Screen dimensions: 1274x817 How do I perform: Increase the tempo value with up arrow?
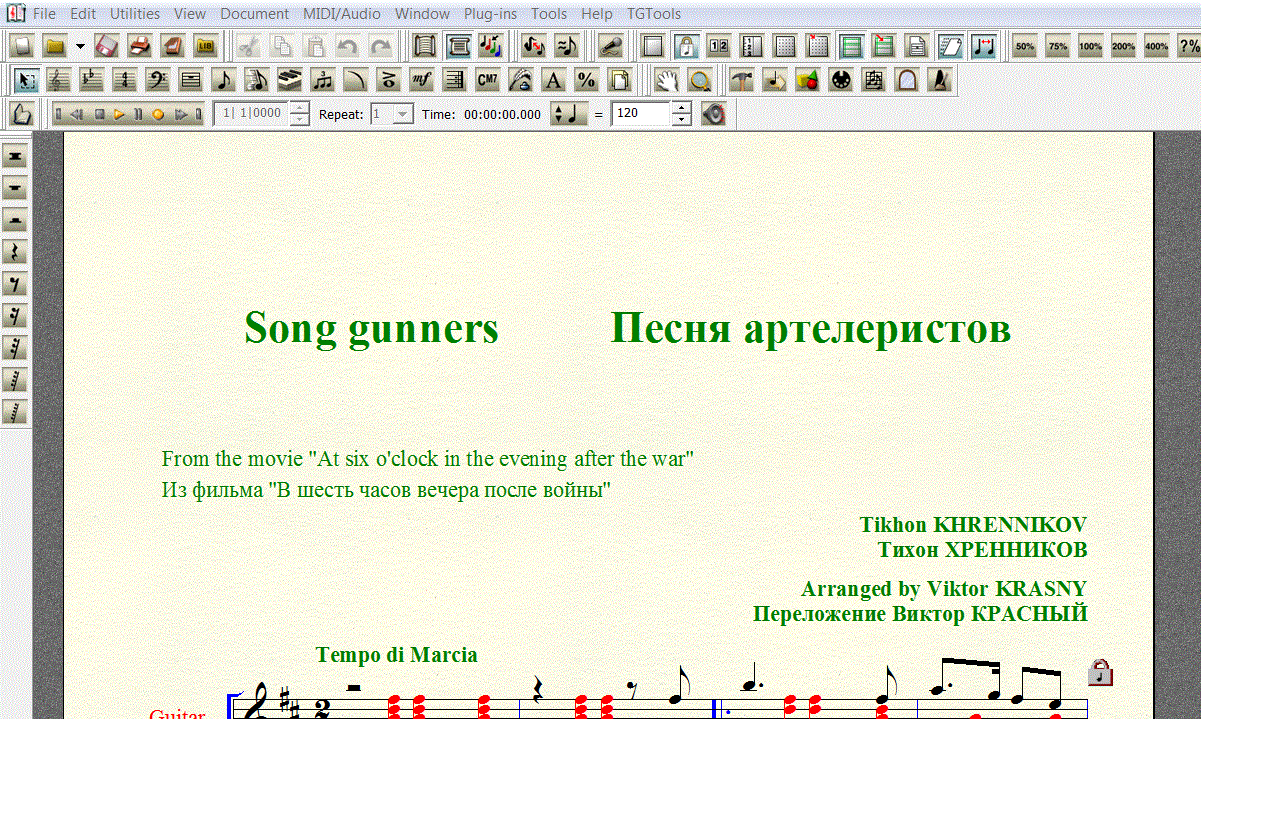click(682, 108)
